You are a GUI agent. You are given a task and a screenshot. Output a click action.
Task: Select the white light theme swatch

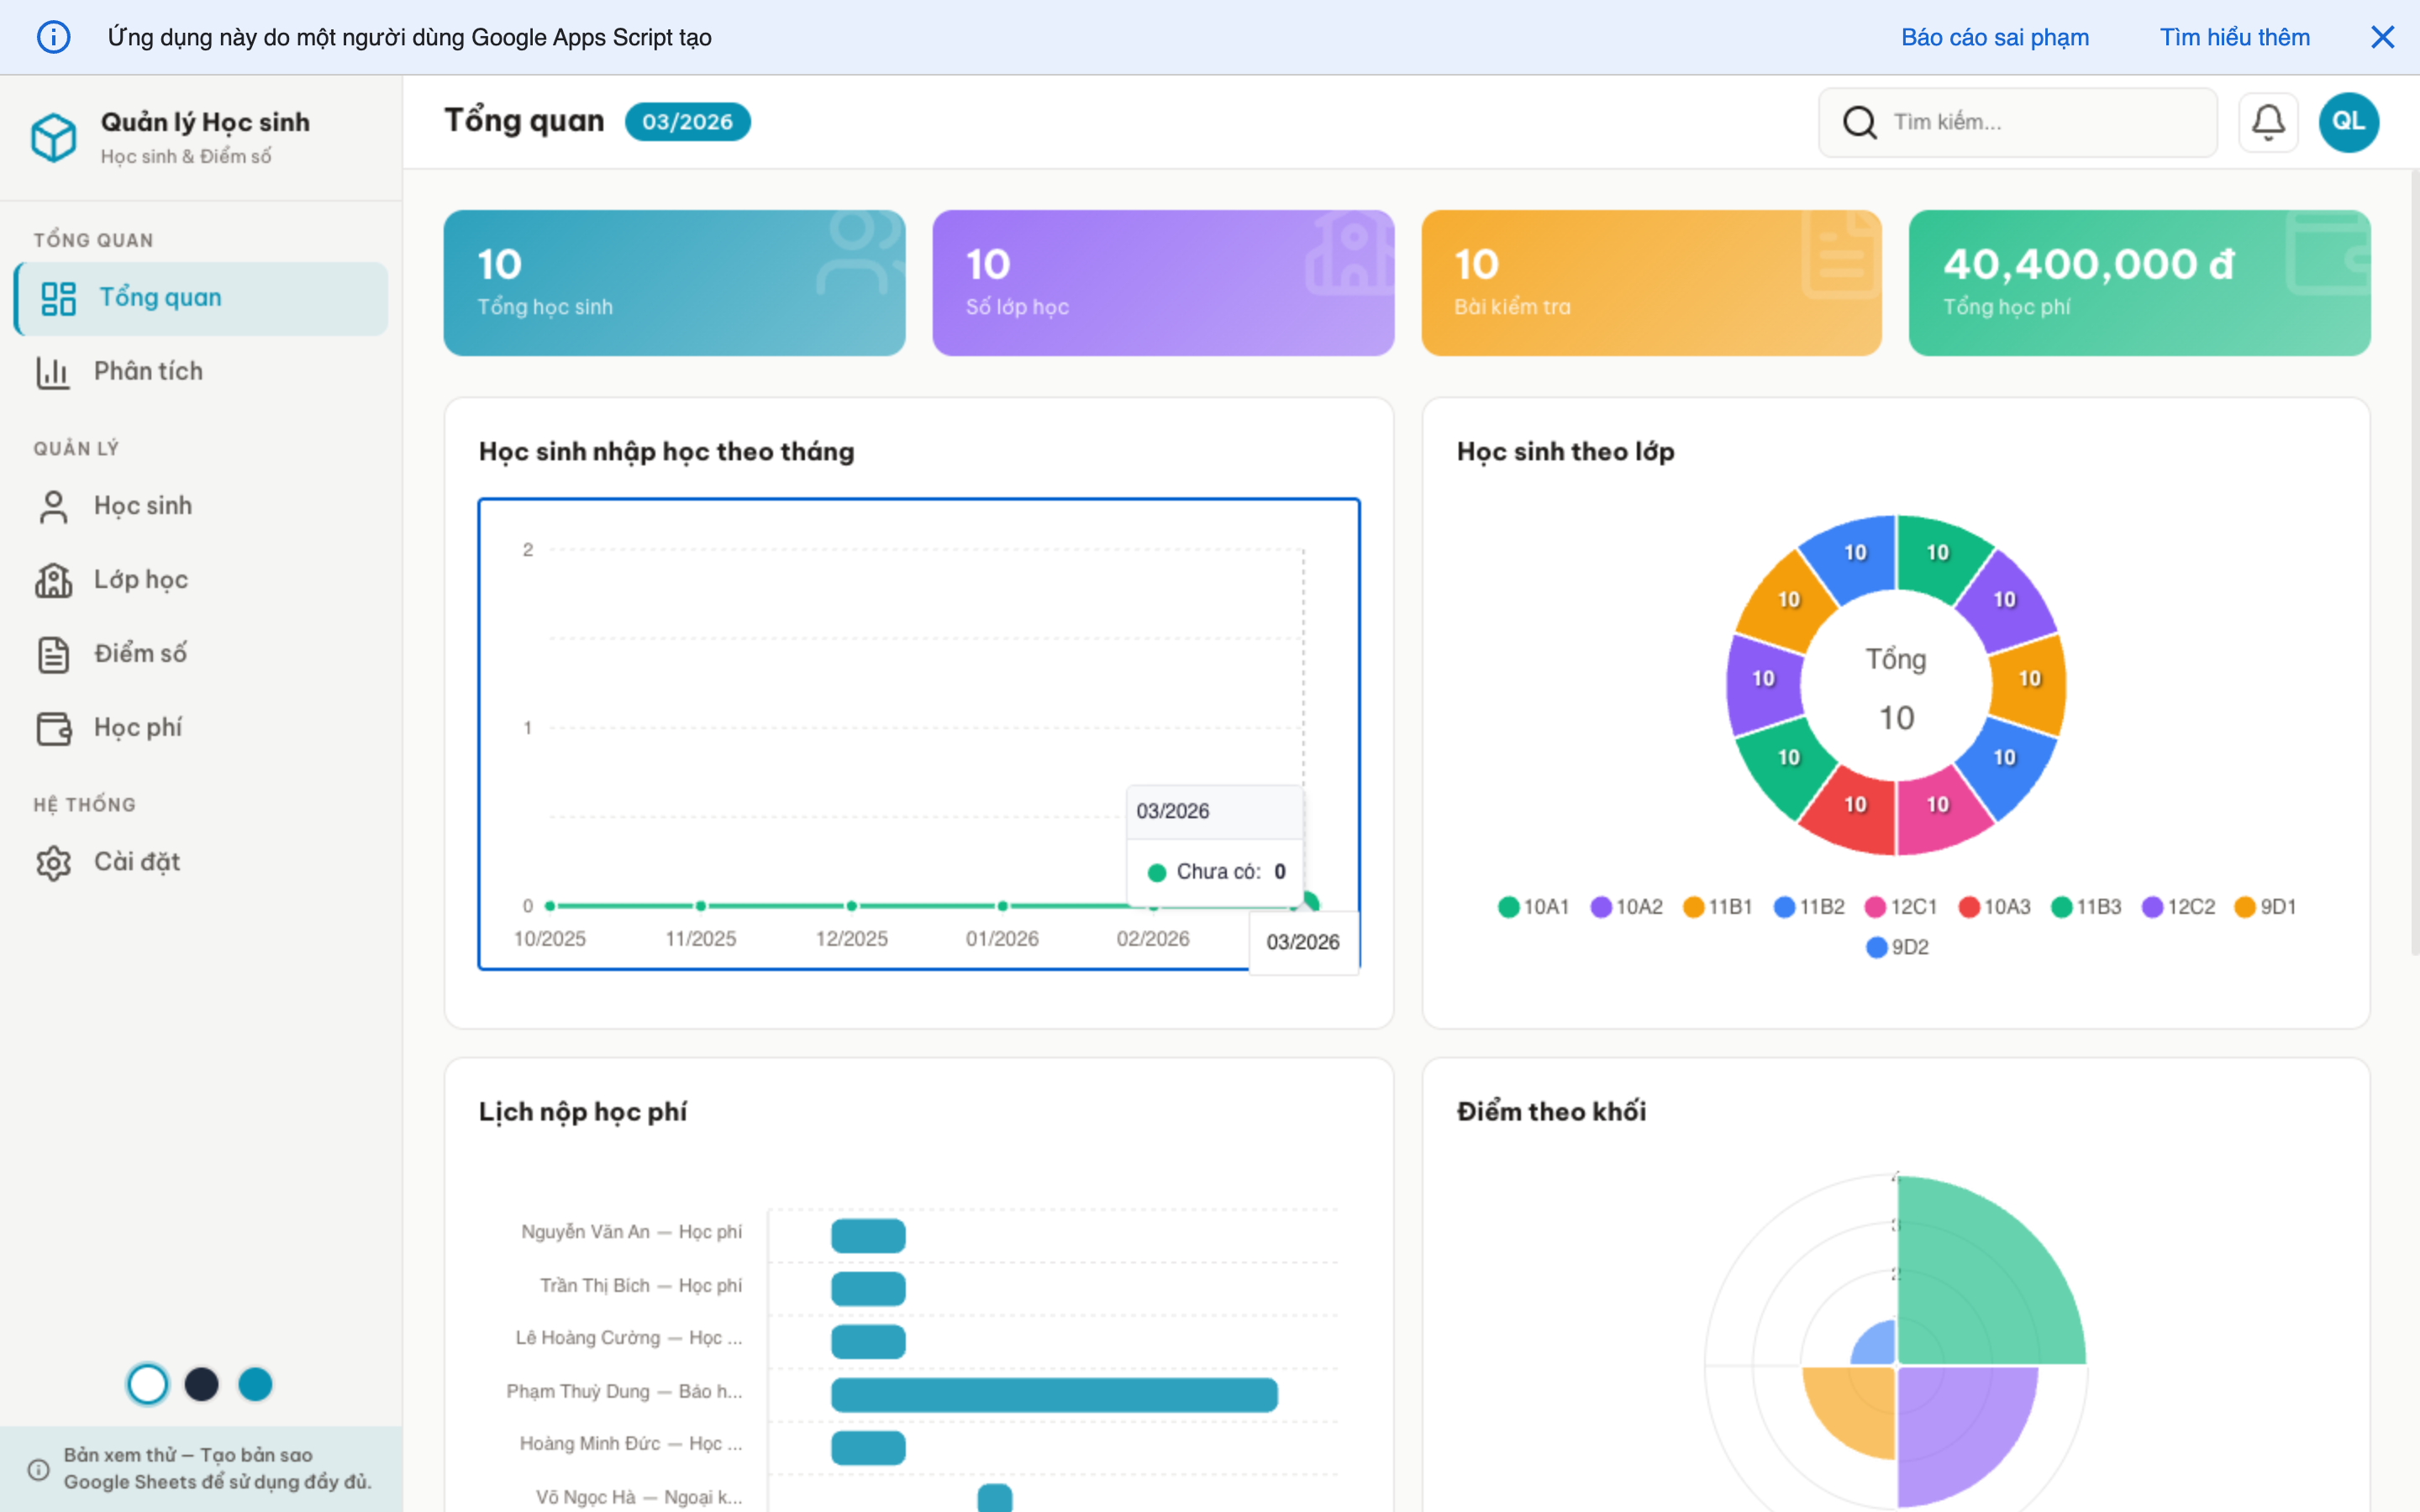pyautogui.click(x=148, y=1384)
